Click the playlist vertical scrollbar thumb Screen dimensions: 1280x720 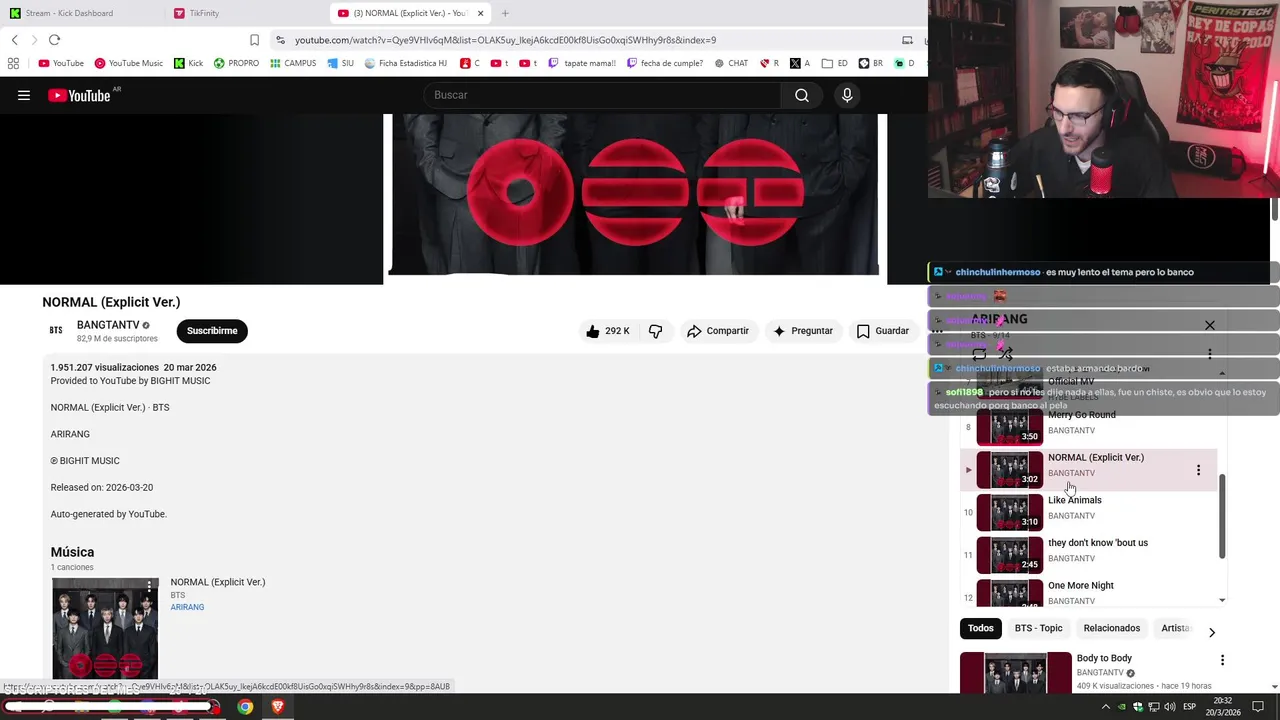1222,517
